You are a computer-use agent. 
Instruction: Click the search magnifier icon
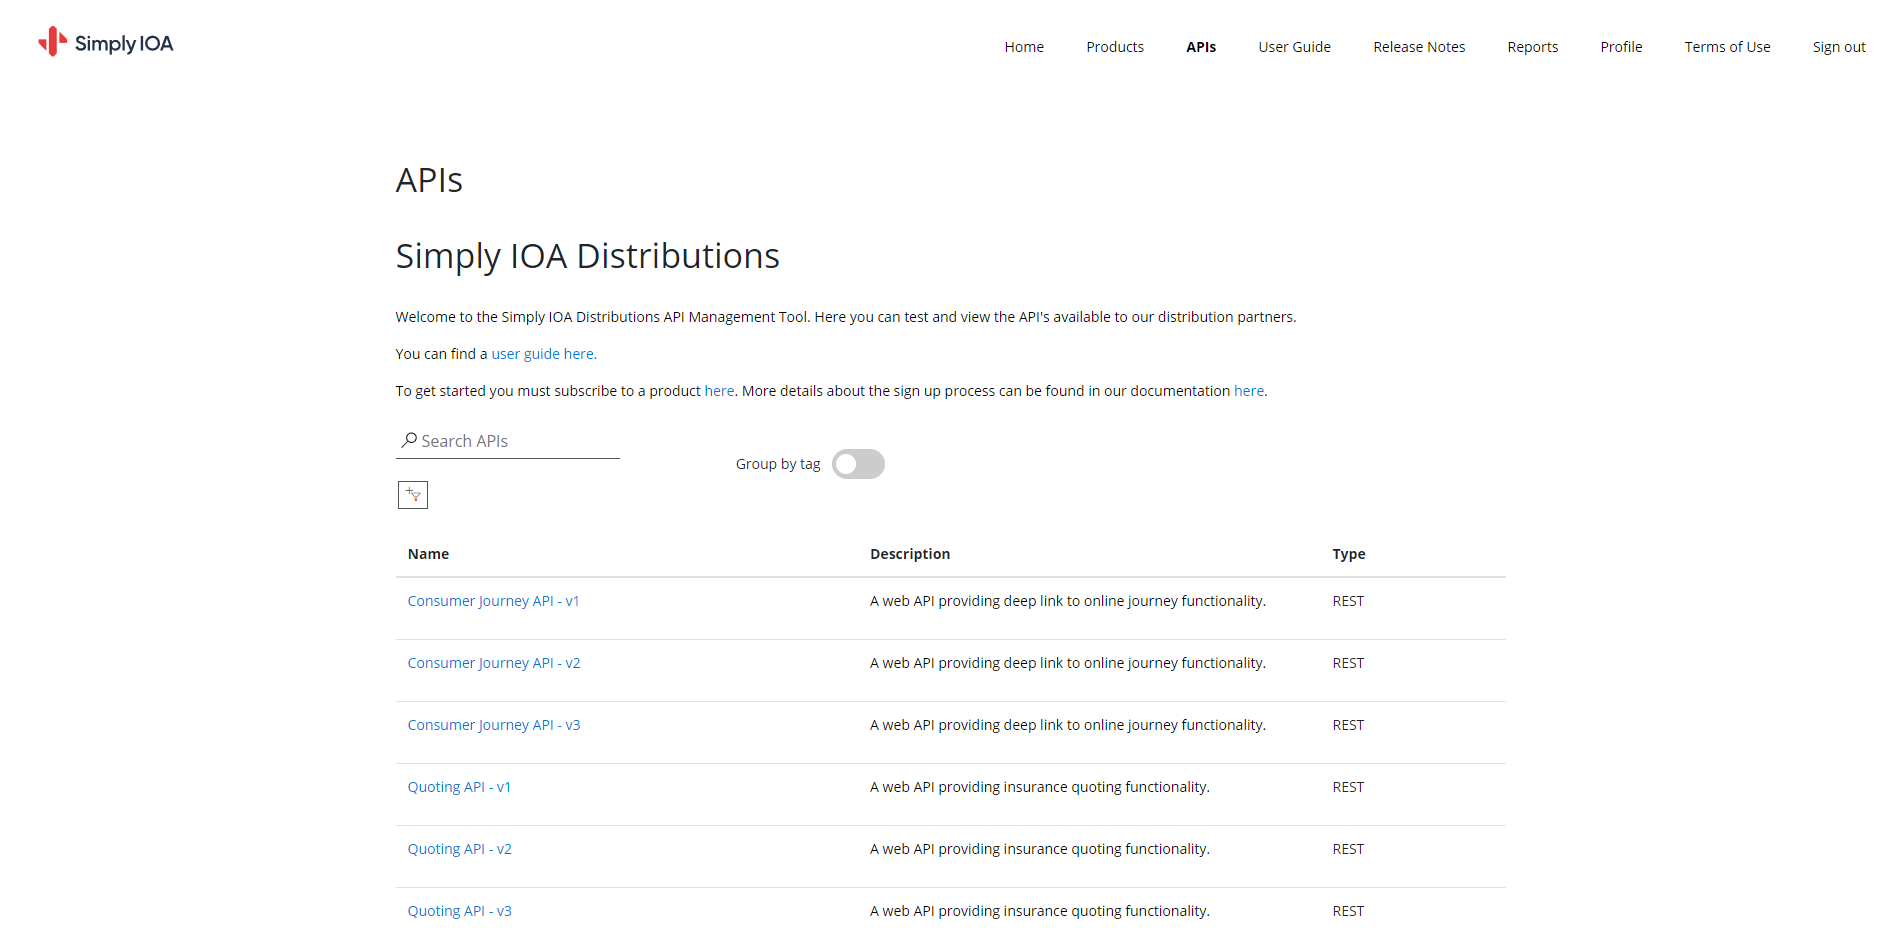click(409, 440)
